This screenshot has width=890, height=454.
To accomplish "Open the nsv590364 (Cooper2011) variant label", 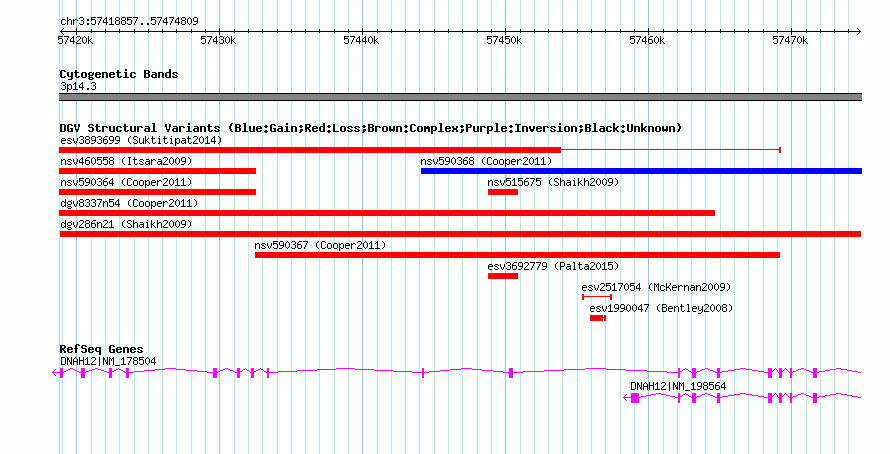I will coord(126,182).
